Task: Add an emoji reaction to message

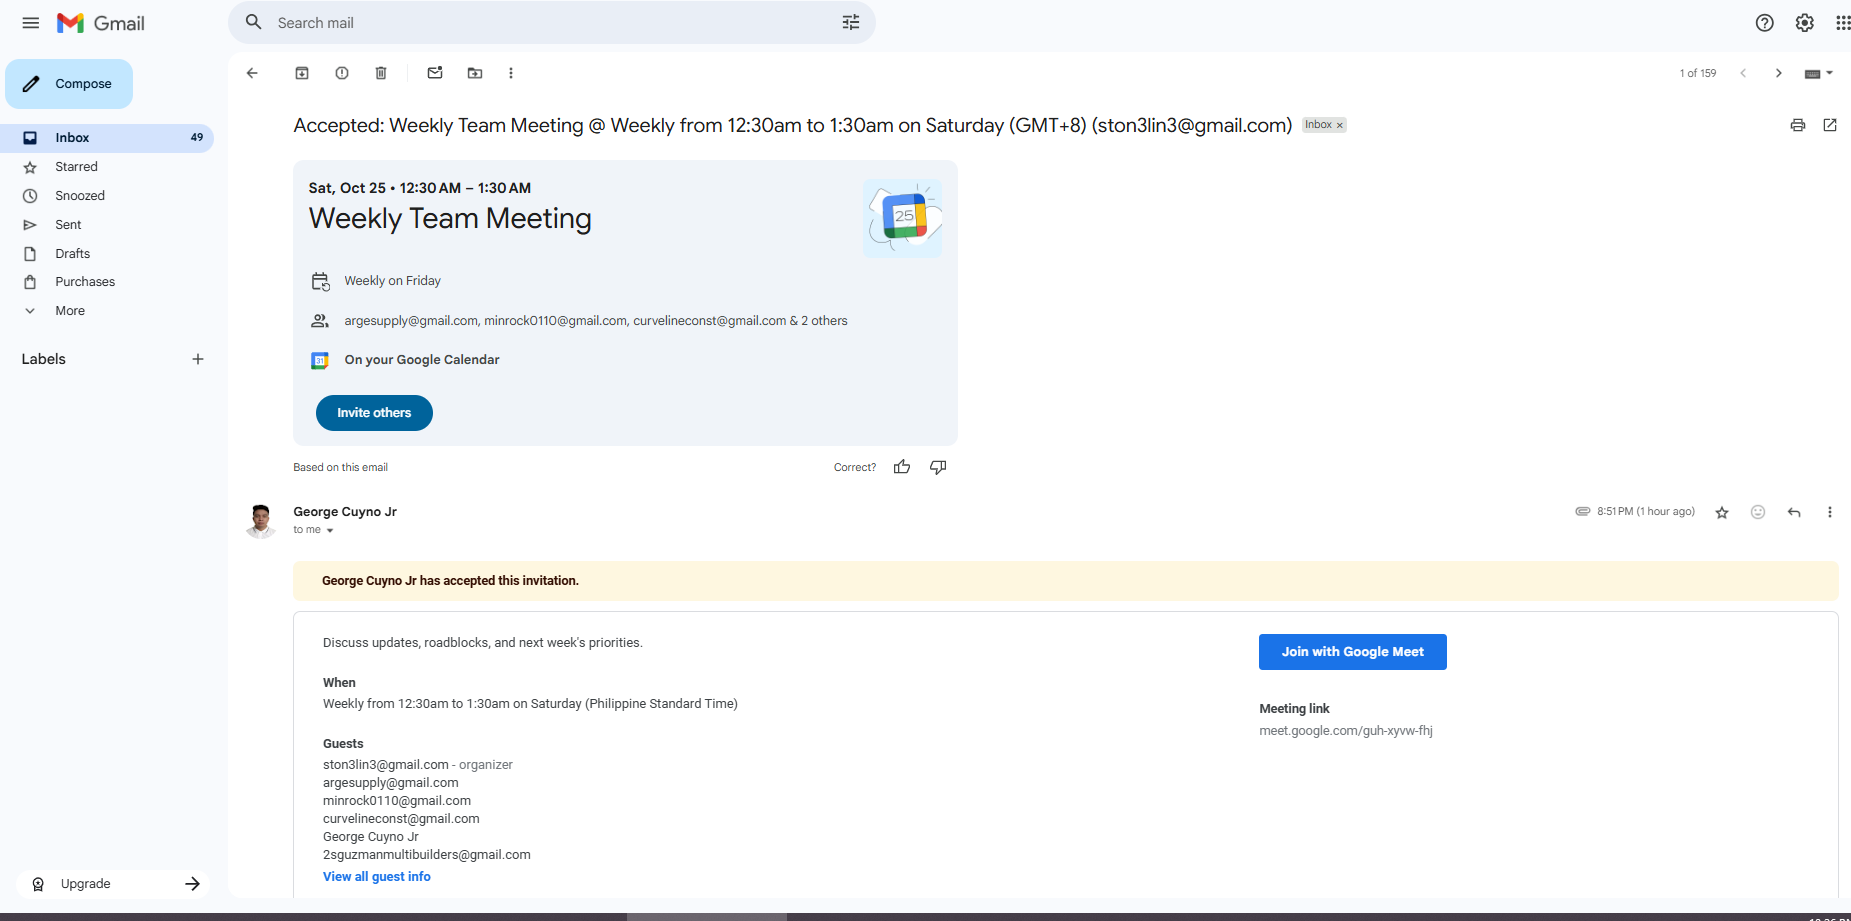Action: tap(1758, 512)
